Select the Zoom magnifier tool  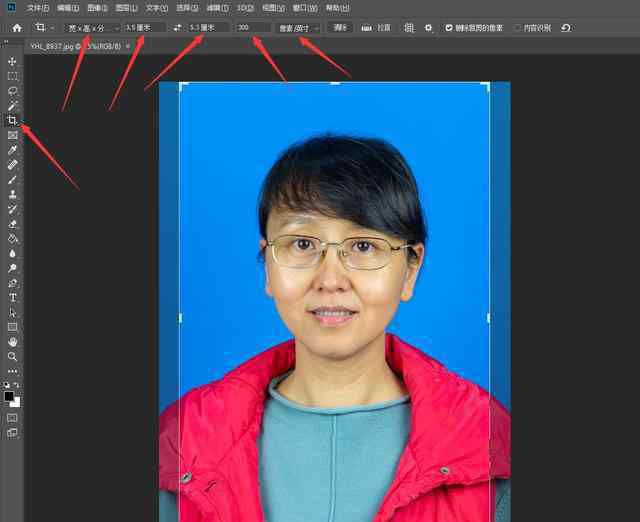click(x=13, y=356)
